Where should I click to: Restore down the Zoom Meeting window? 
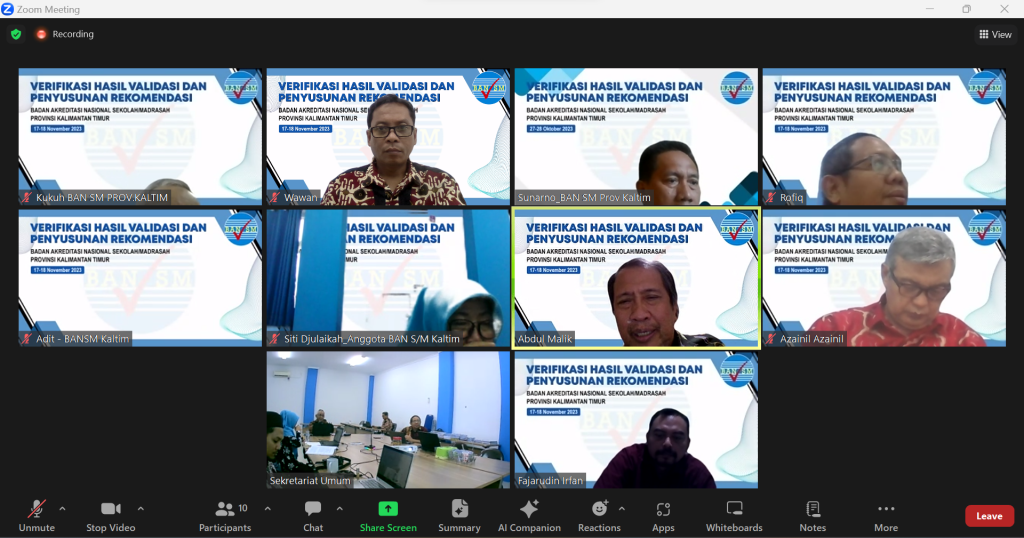(967, 8)
